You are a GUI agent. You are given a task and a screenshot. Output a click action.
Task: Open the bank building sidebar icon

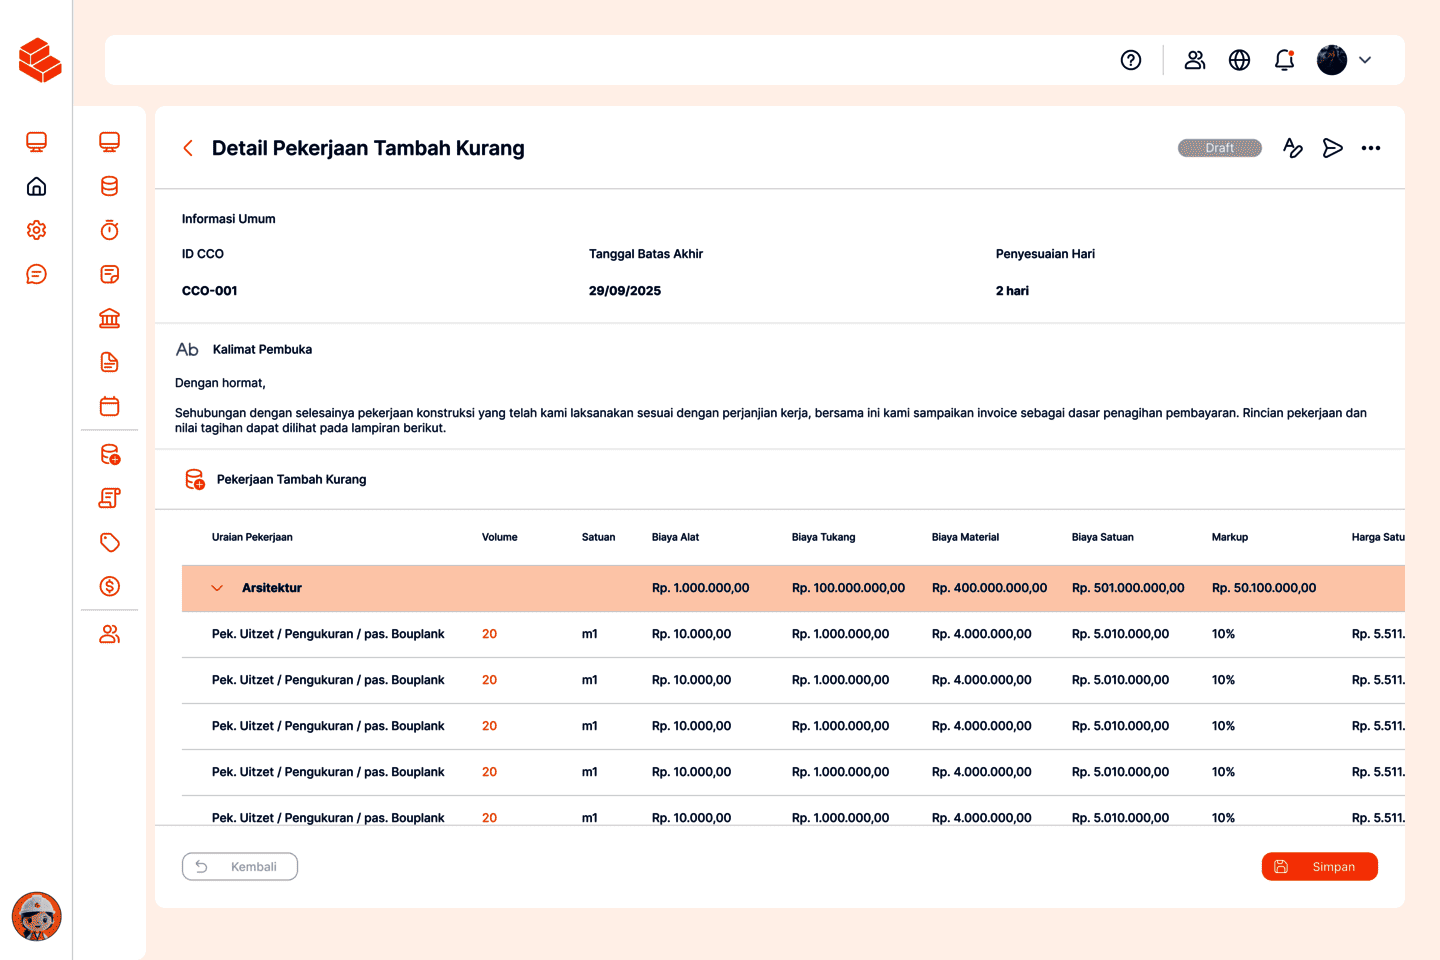coord(110,318)
